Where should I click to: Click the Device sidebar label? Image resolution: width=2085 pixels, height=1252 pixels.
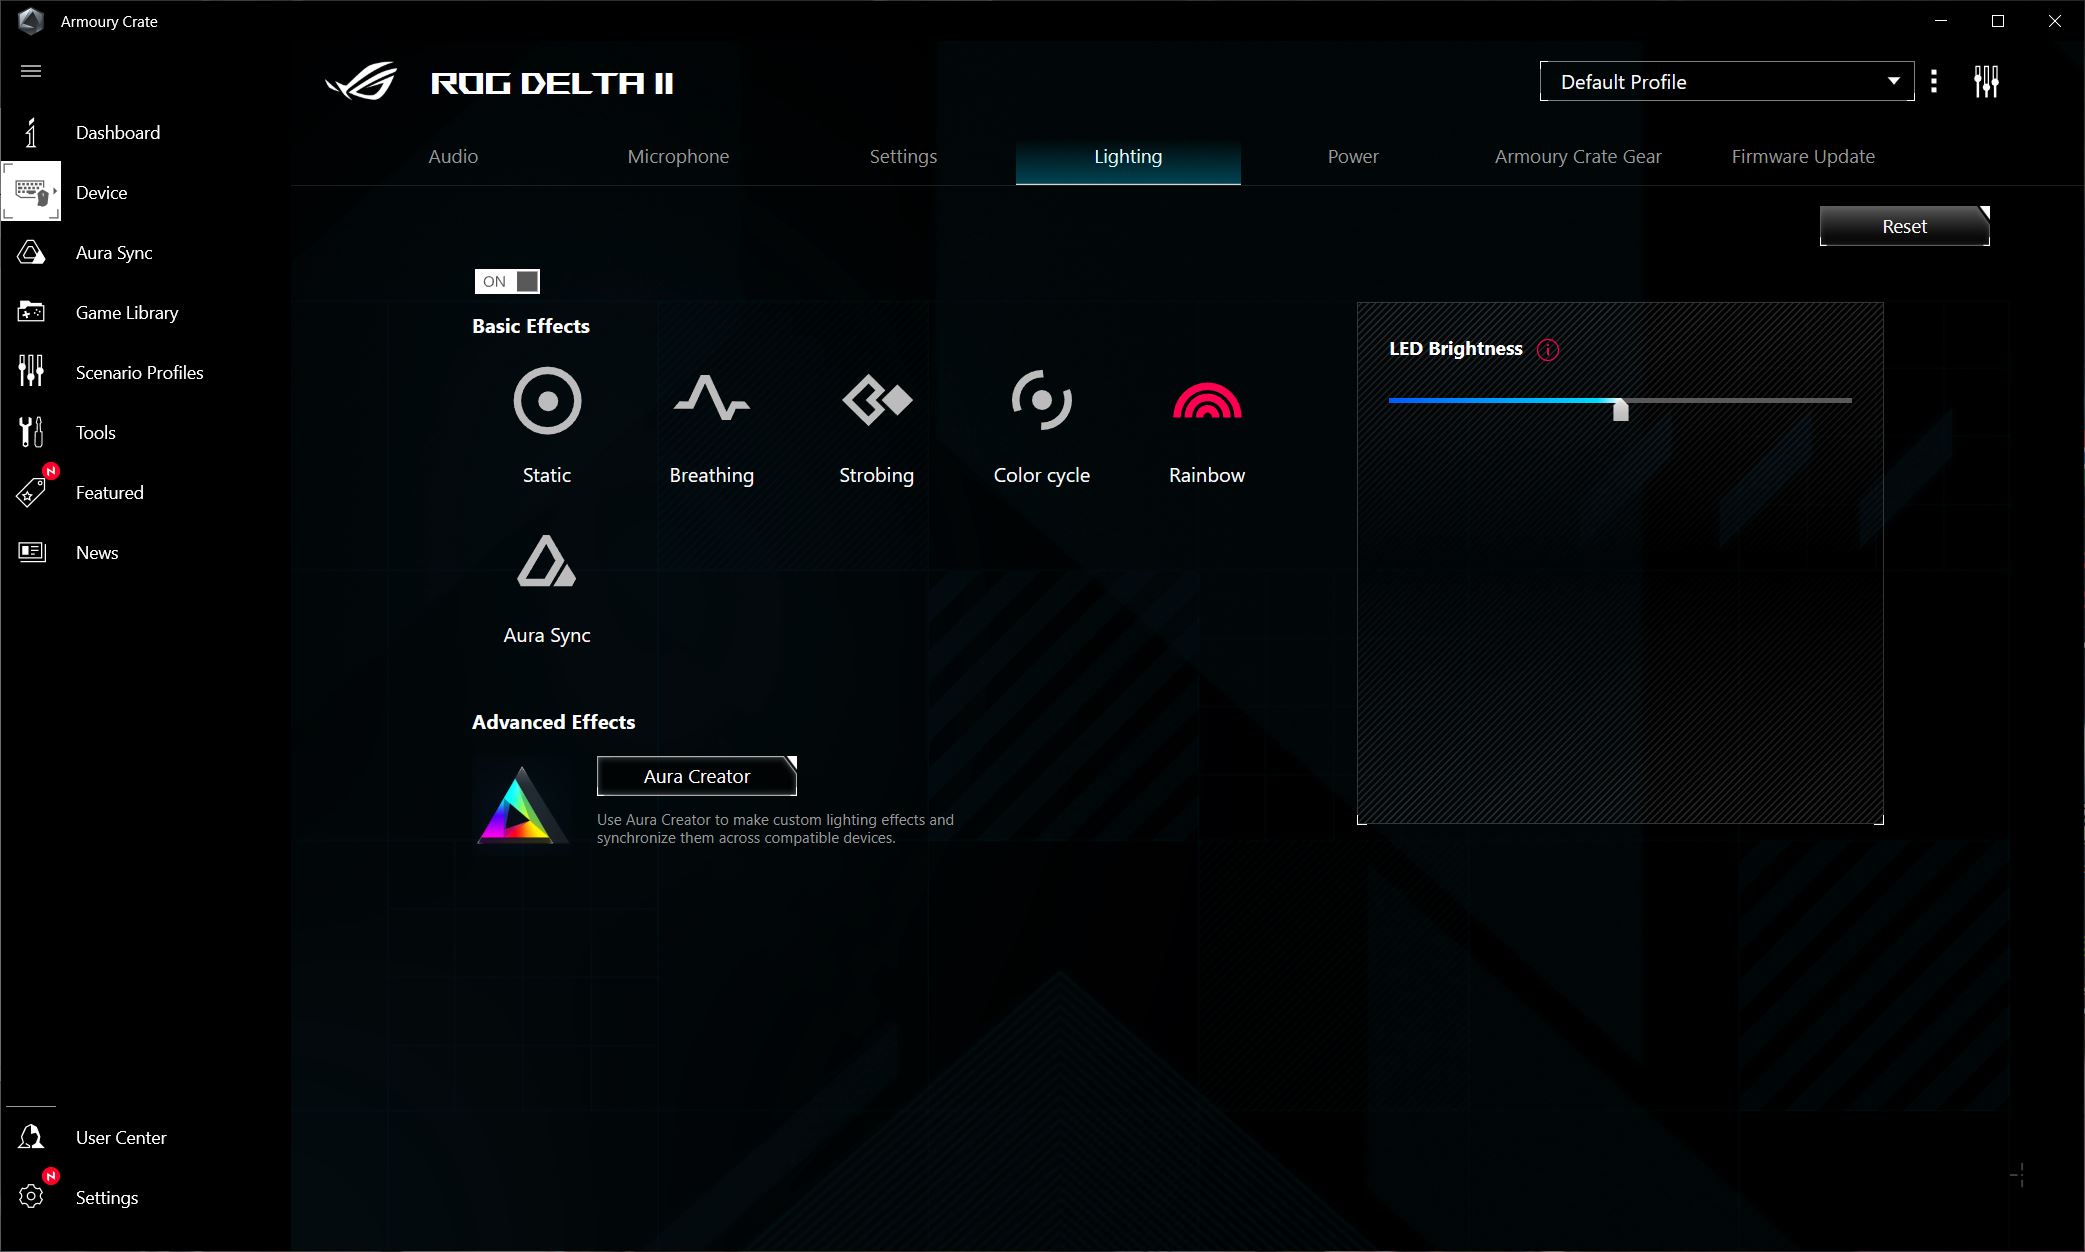click(x=102, y=193)
